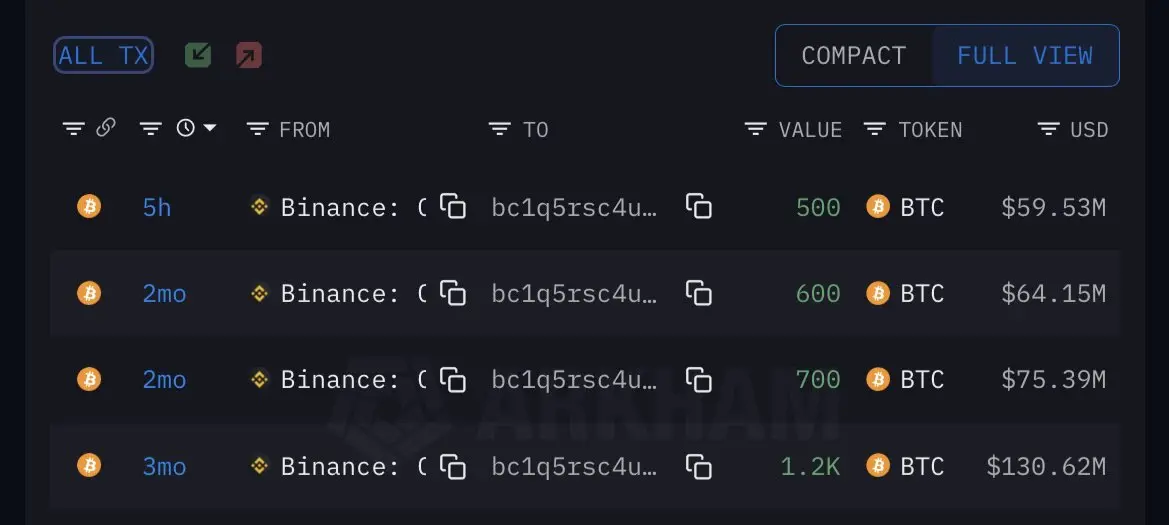
Task: Switch to COMPACT view
Action: [854, 56]
